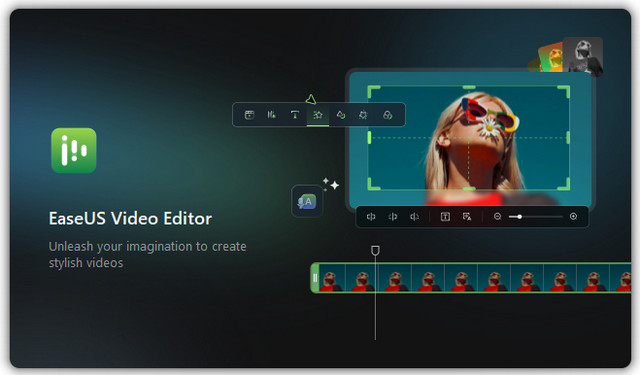This screenshot has height=375, width=640.
Task: Click the timeline zoom slider handle
Action: click(519, 217)
